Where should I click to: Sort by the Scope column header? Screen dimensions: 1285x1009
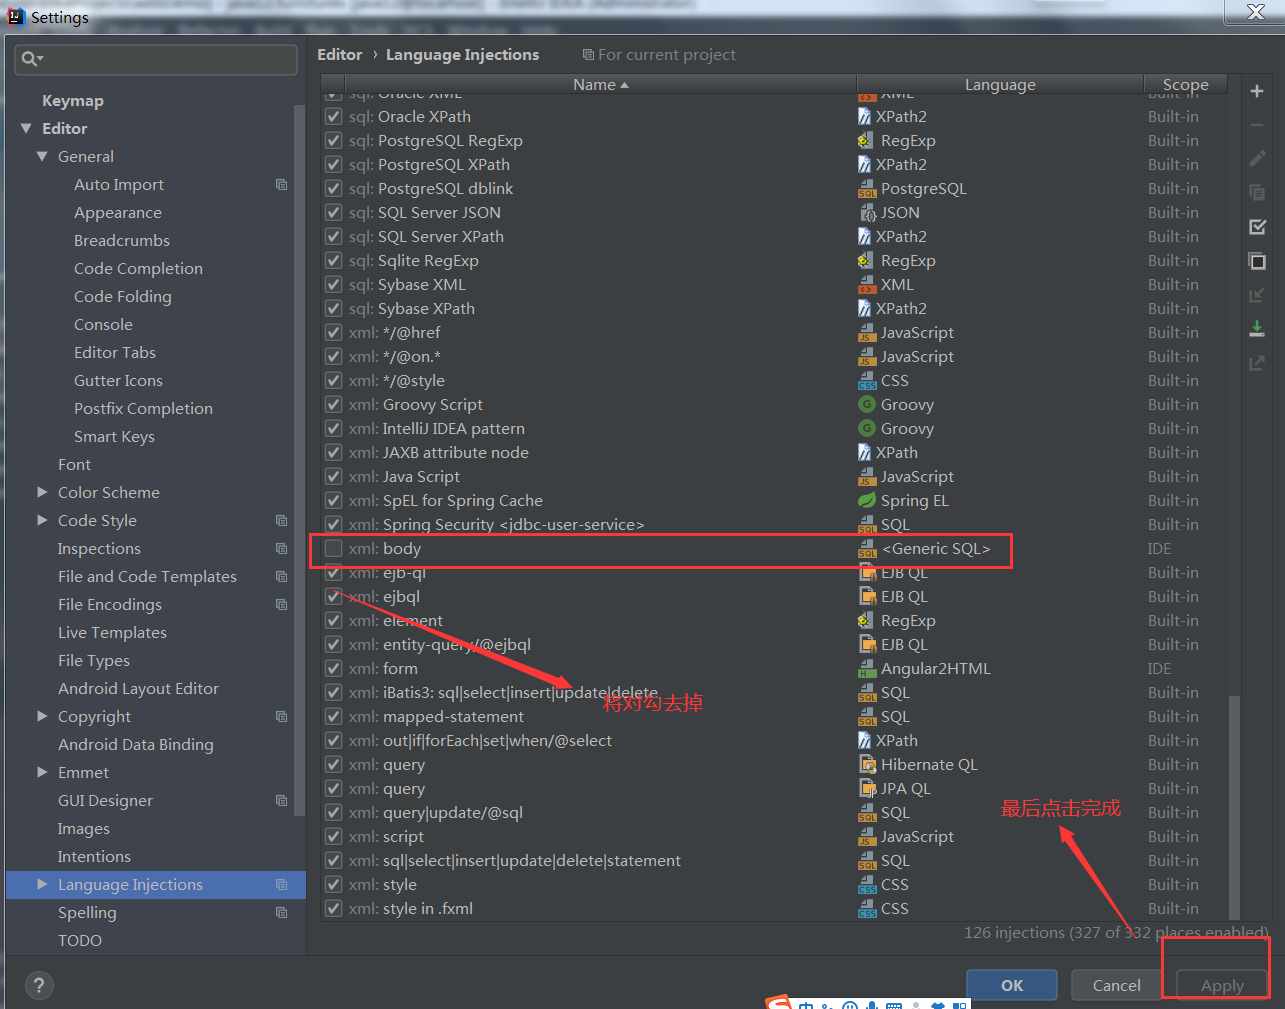point(1186,85)
